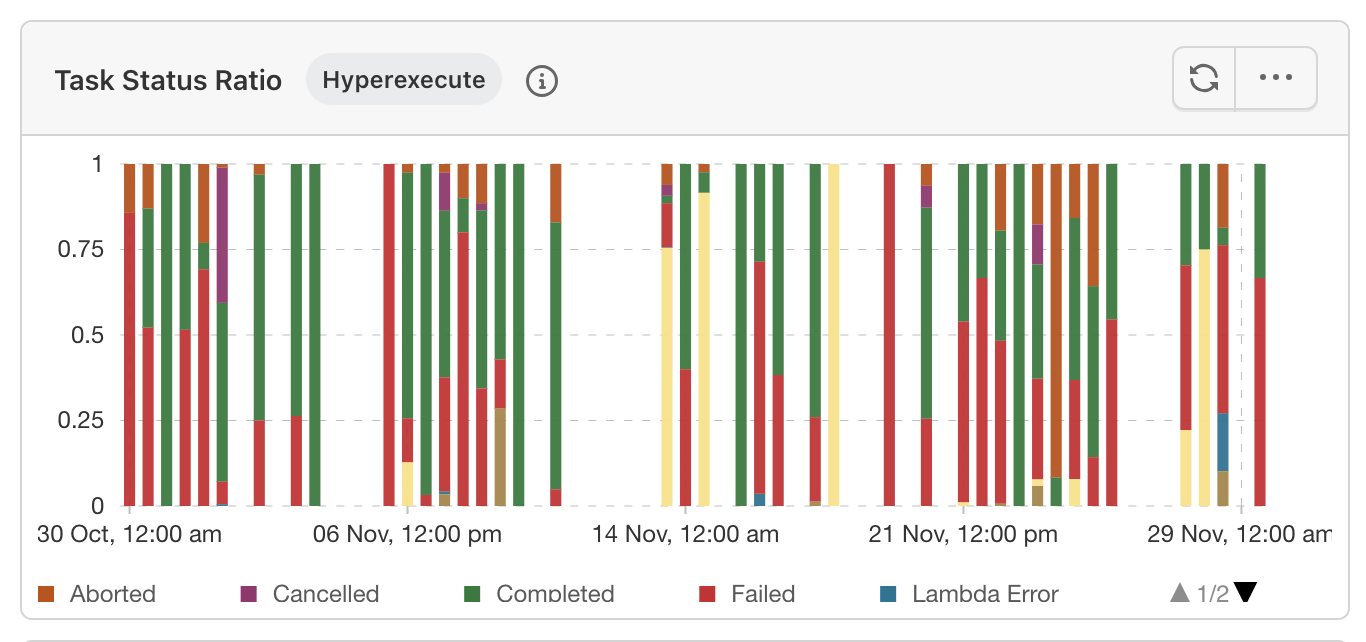The height and width of the screenshot is (642, 1366).
Task: Hide the Completed series via legend label
Action: coord(555,594)
